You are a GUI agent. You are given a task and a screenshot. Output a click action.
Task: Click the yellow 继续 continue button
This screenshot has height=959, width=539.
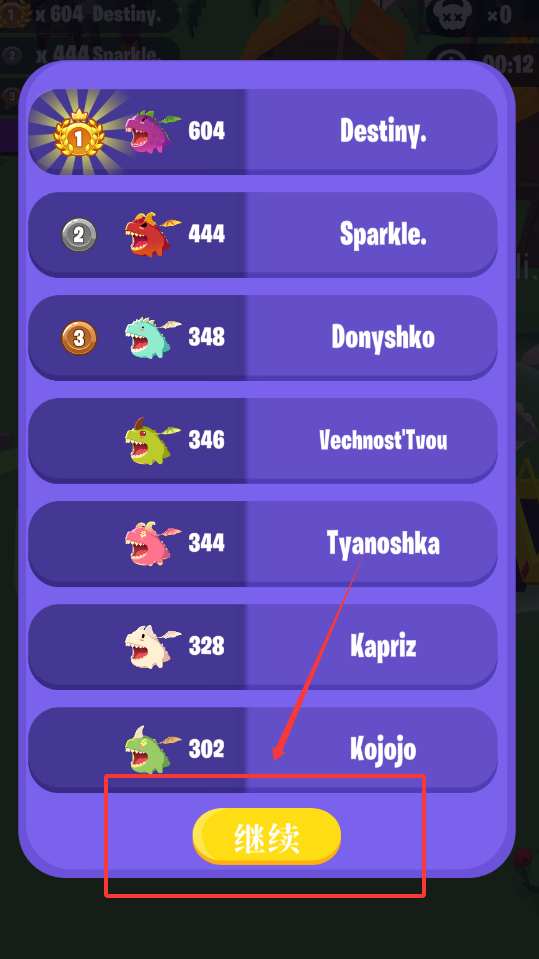coord(266,836)
